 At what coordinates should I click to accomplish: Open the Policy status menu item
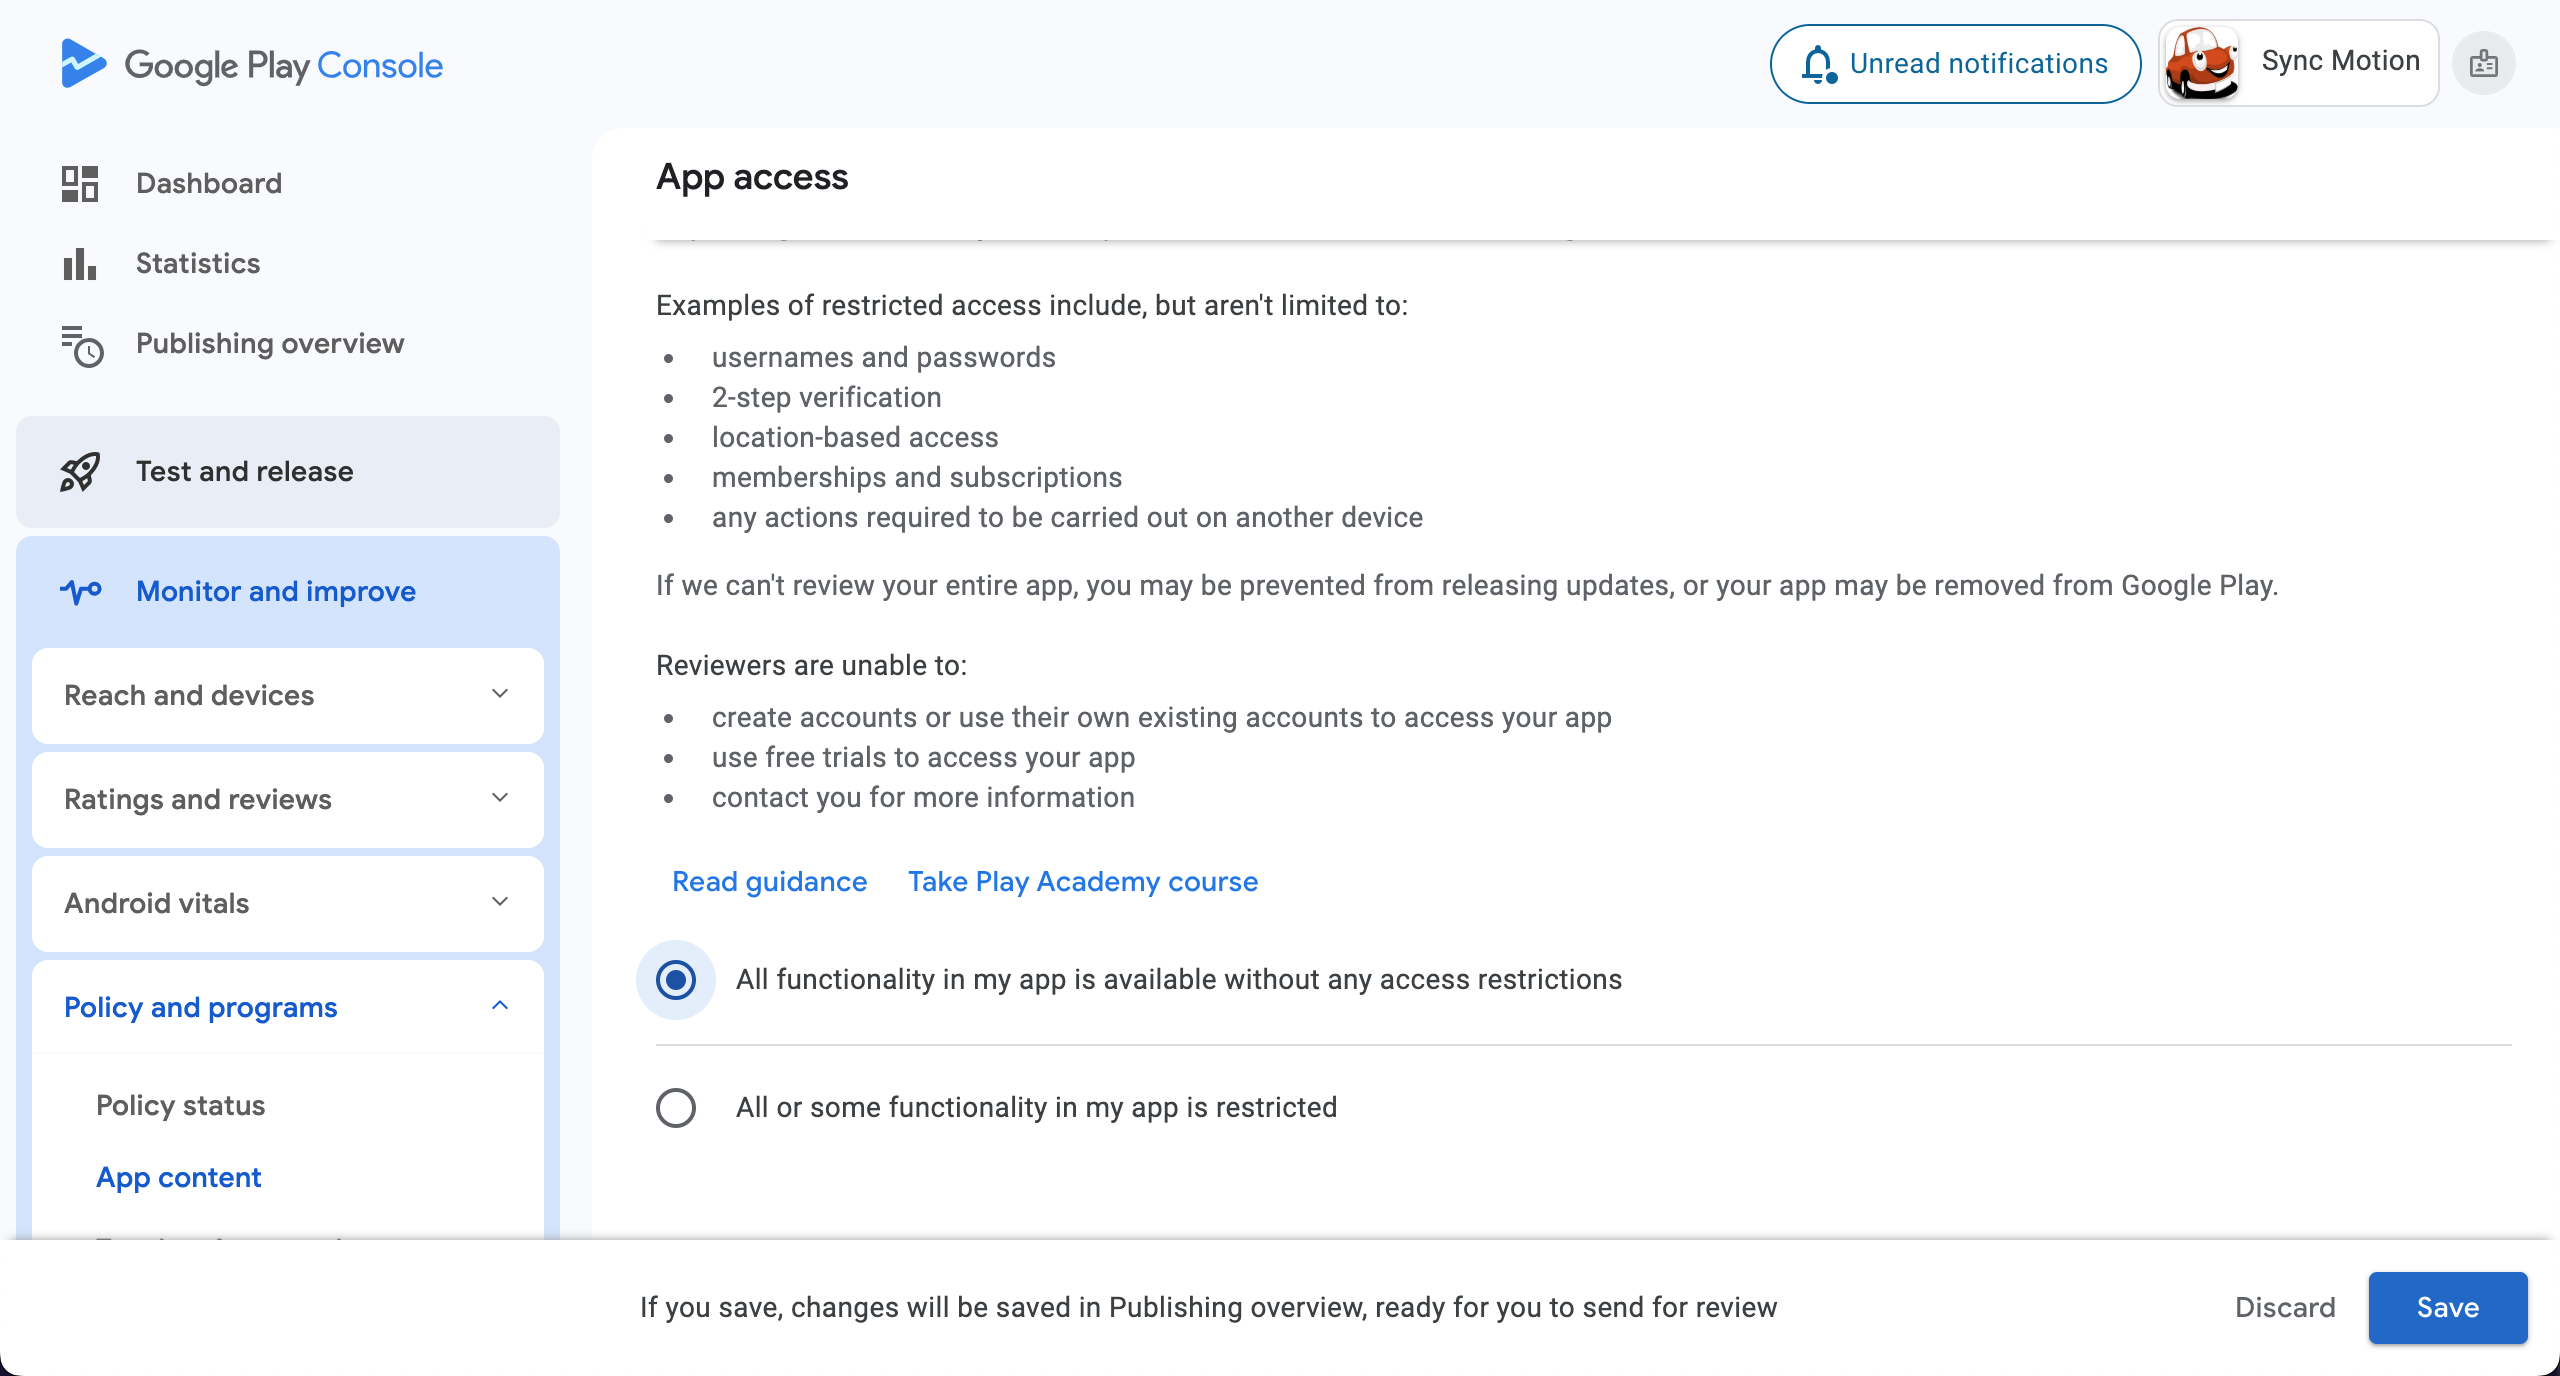pyautogui.click(x=180, y=1106)
